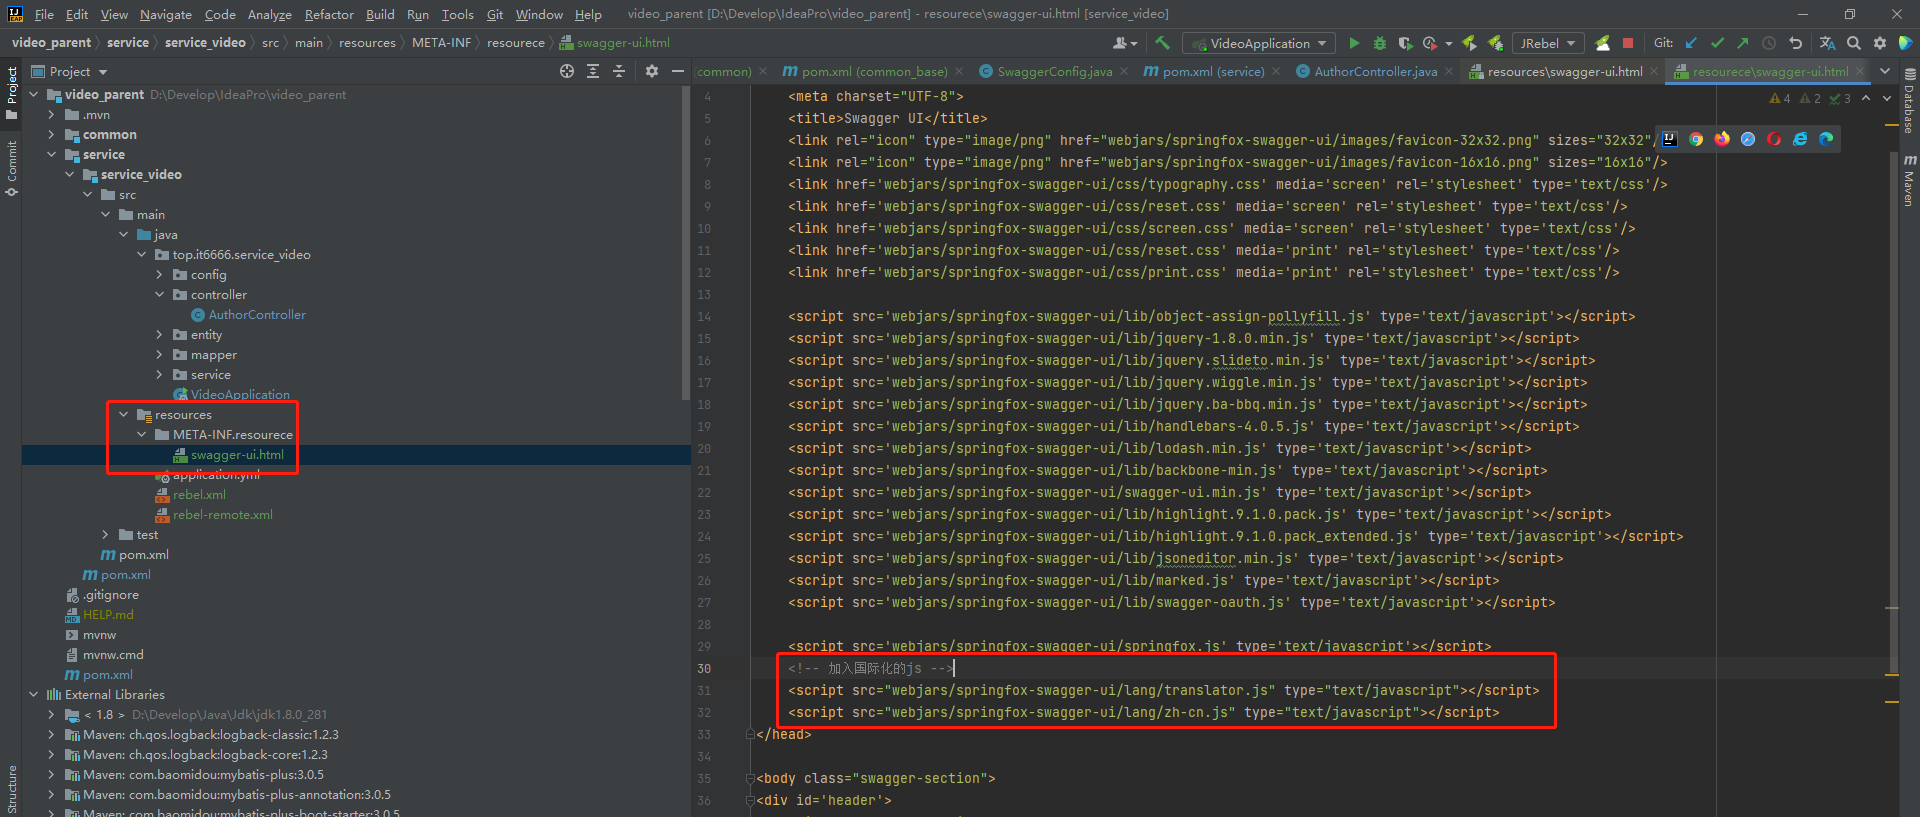The height and width of the screenshot is (817, 1920).
Task: Open the Commit tool window
Action: click(11, 168)
